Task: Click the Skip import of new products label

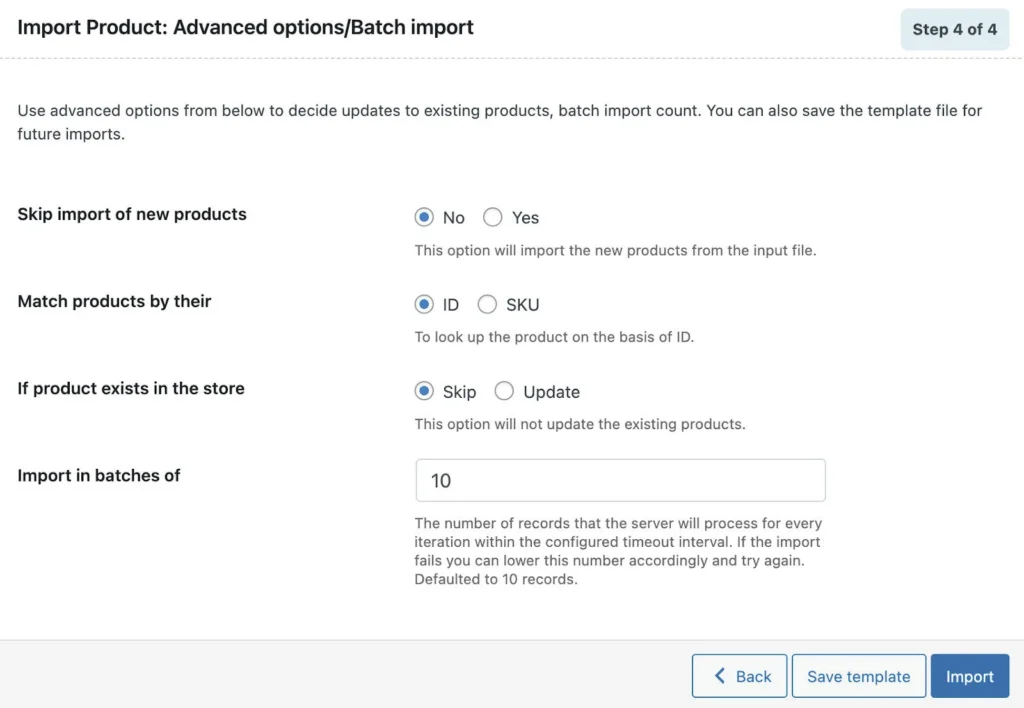Action: [131, 214]
